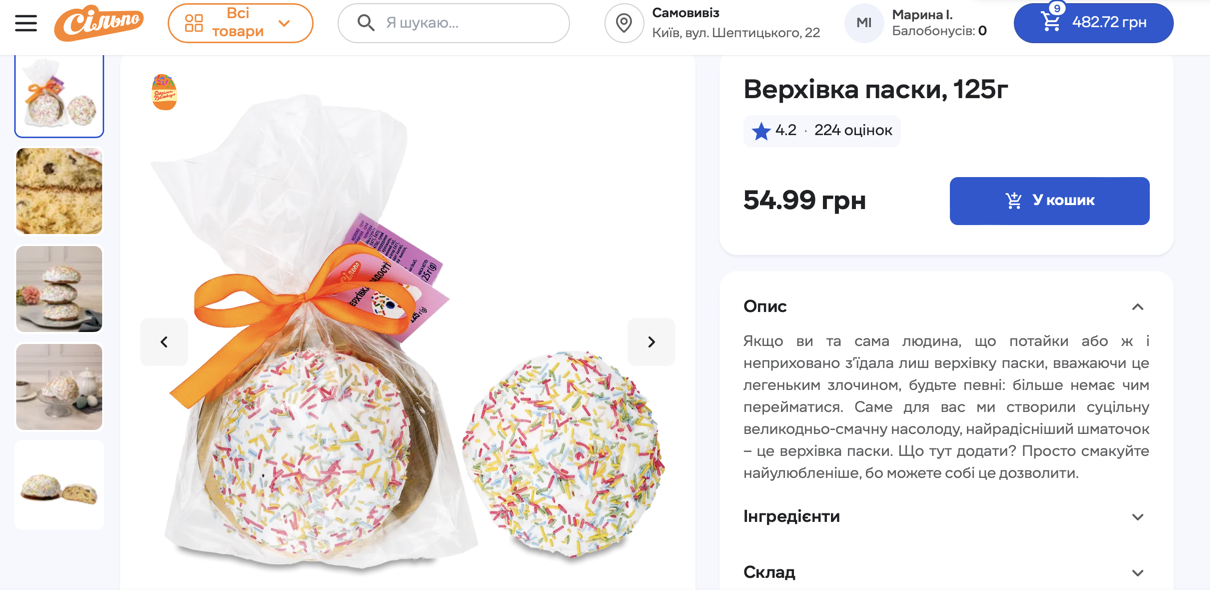Show the next product image arrow
1210x590 pixels.
[x=651, y=342]
